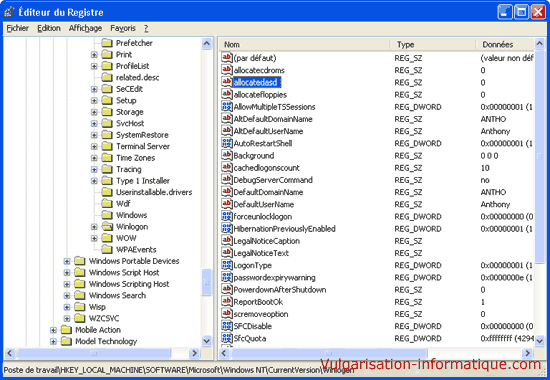
Task: Expand the Time Zones key
Action: coord(94,158)
